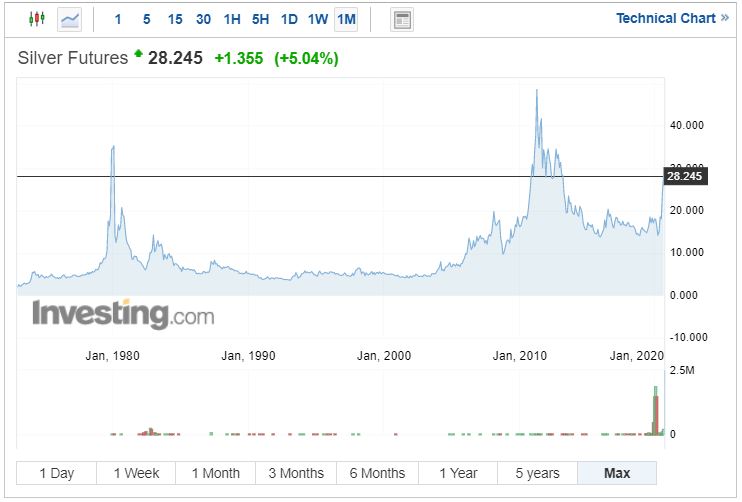Switch range to 3 Months
The height and width of the screenshot is (502, 742).
pyautogui.click(x=296, y=473)
